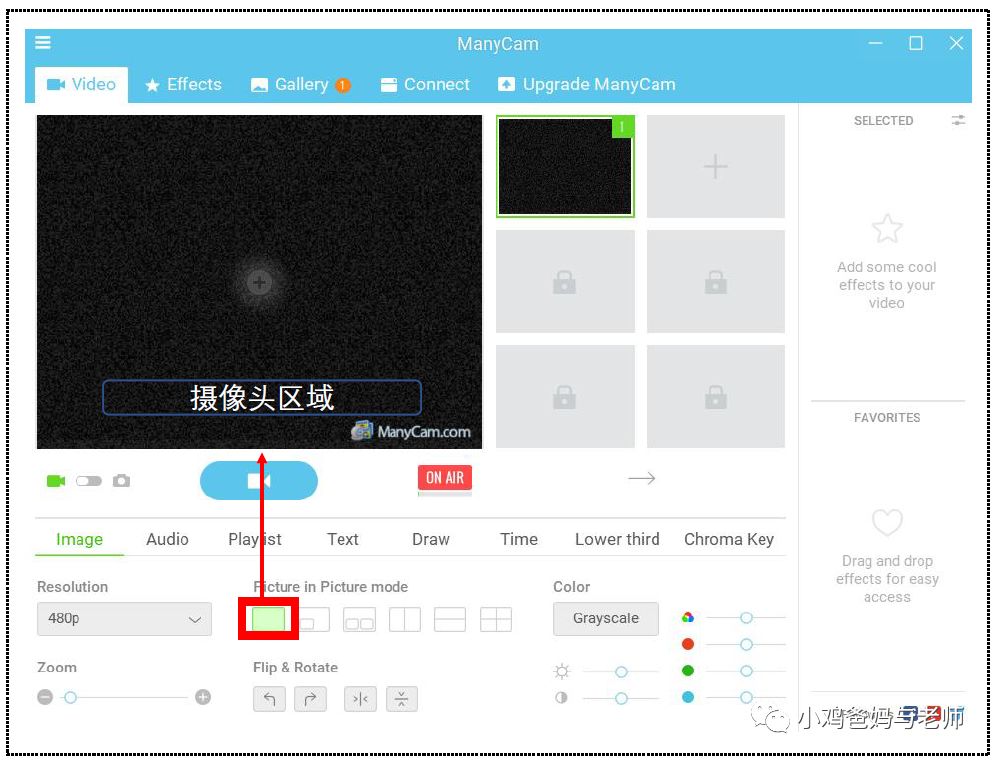Open selected effects settings sliders icon
The image size is (997, 762).
pos(958,120)
